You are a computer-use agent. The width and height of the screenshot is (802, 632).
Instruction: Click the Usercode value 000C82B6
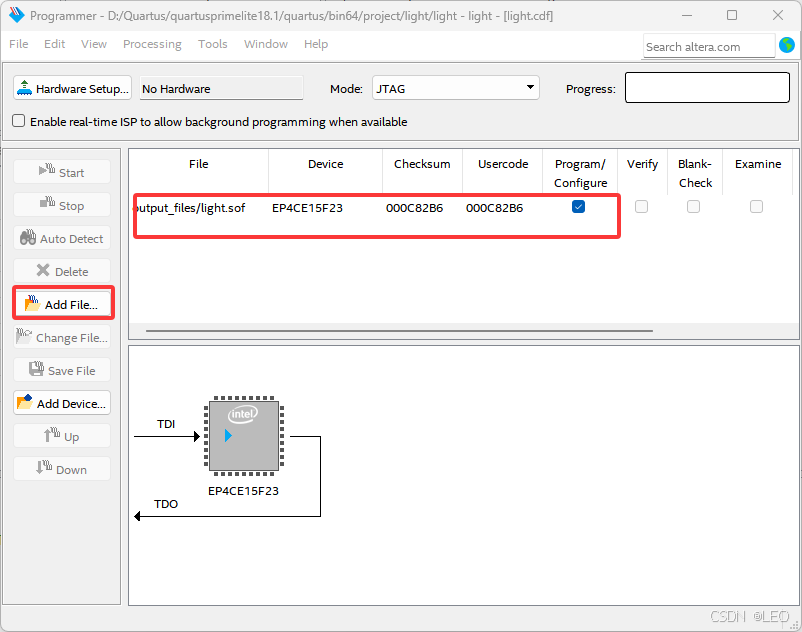point(494,208)
